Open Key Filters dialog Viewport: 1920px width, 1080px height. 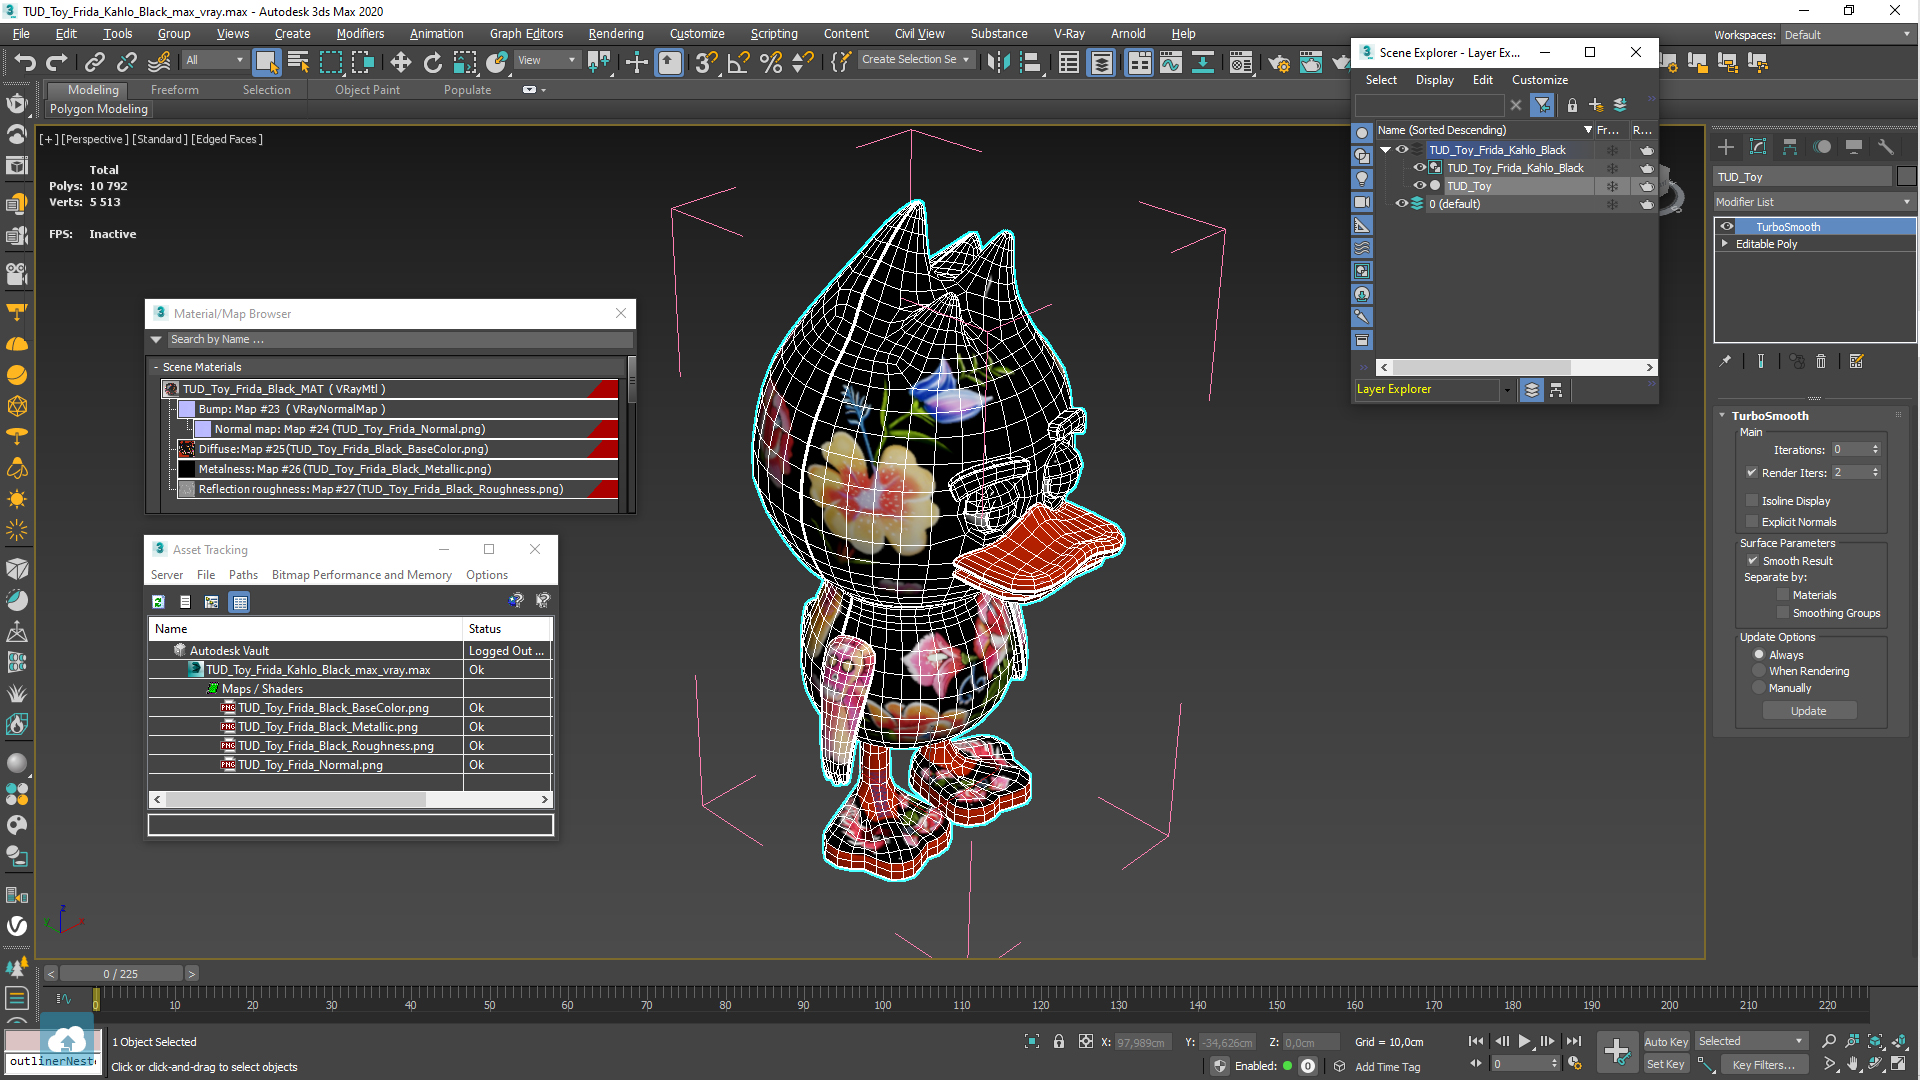click(1763, 1065)
